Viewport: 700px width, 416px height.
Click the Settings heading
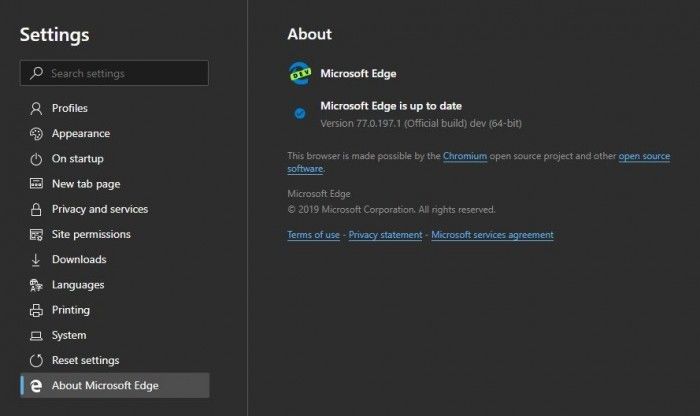click(54, 35)
